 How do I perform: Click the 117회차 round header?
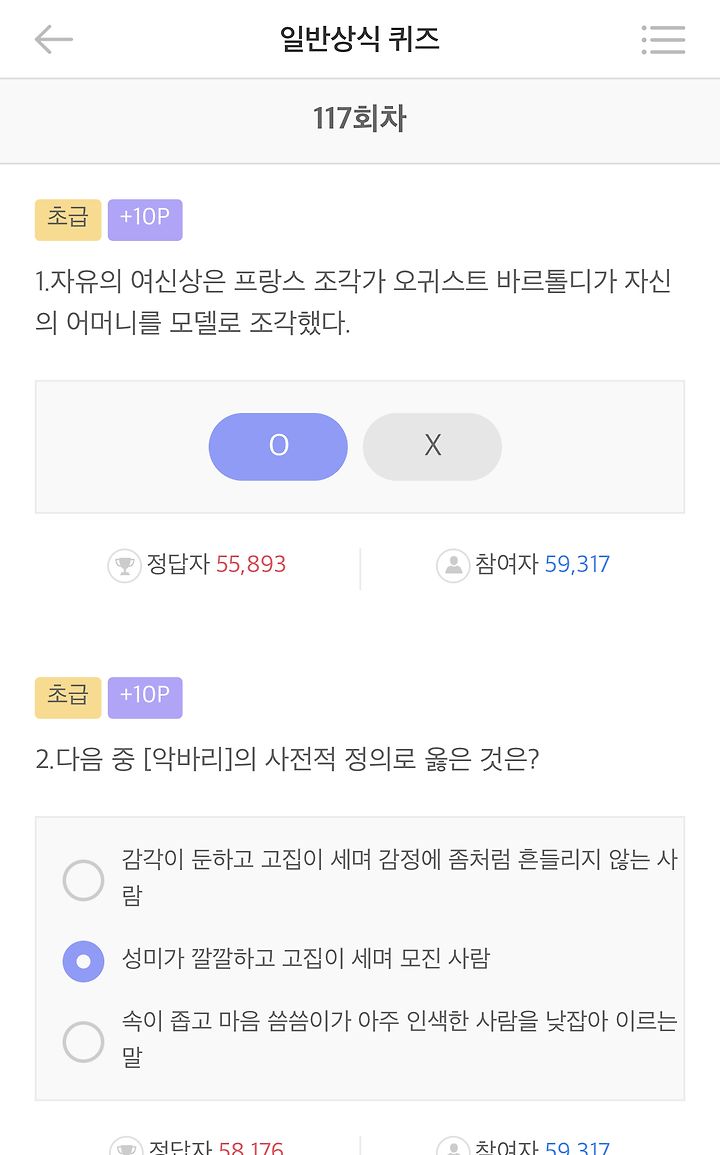360,120
